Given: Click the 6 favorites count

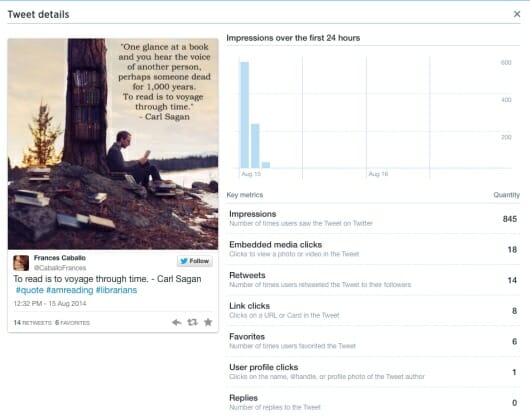Looking at the screenshot, I should 72,323.
